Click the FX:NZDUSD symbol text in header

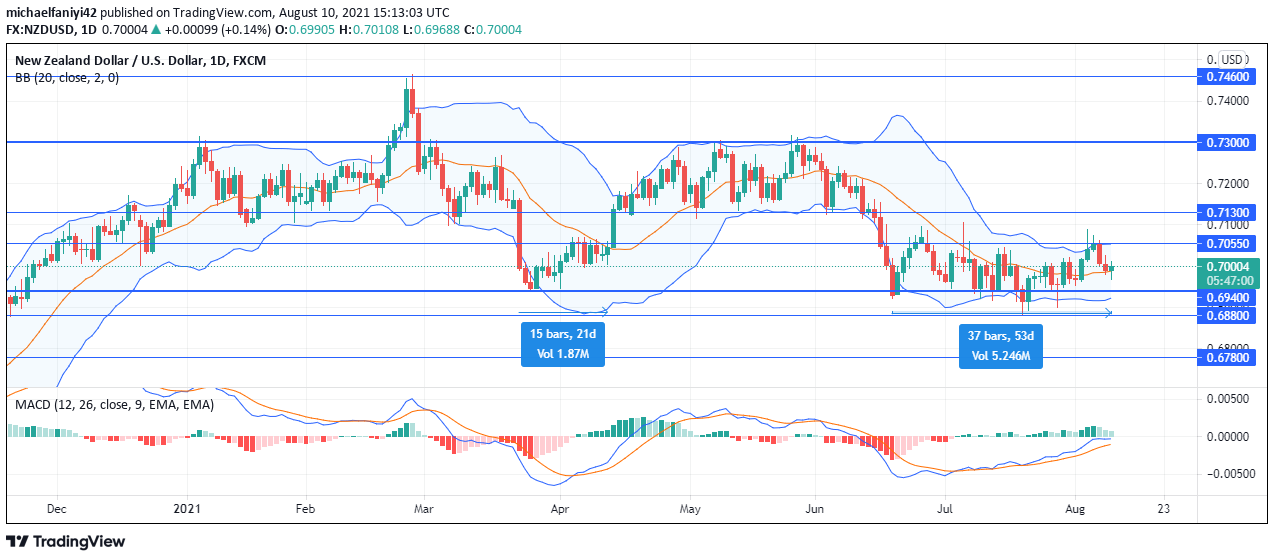pyautogui.click(x=40, y=31)
